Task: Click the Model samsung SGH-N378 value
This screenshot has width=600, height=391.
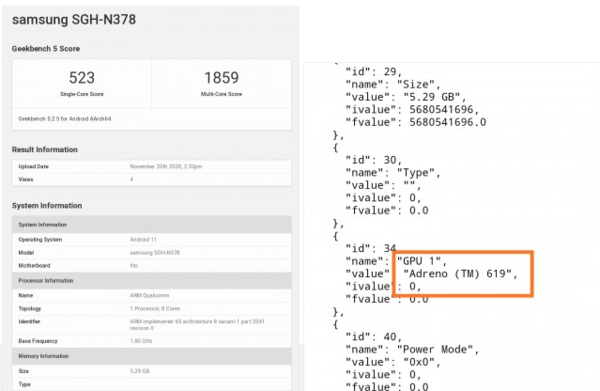Action: click(155, 253)
